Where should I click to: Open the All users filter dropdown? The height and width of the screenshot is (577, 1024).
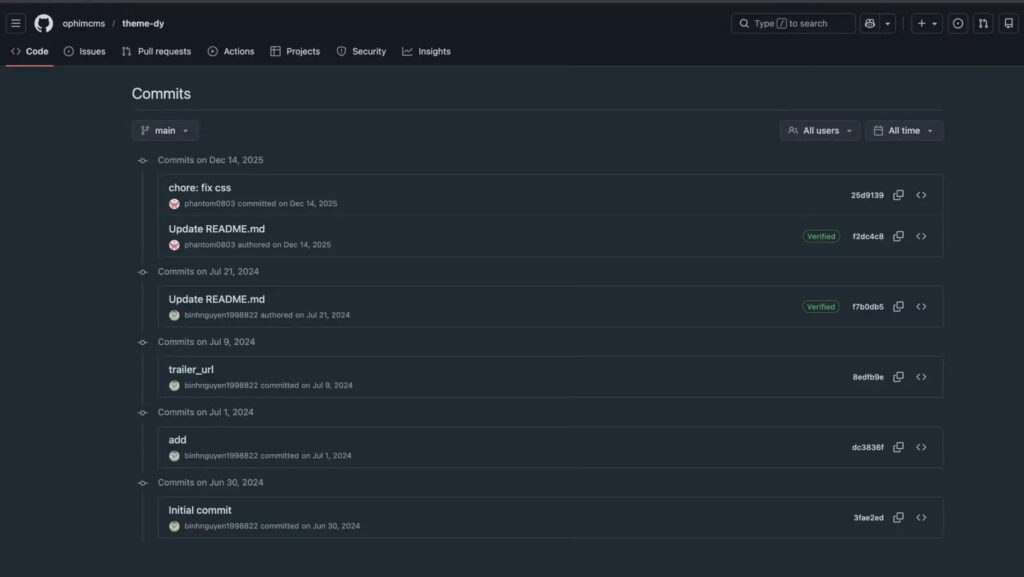819,130
